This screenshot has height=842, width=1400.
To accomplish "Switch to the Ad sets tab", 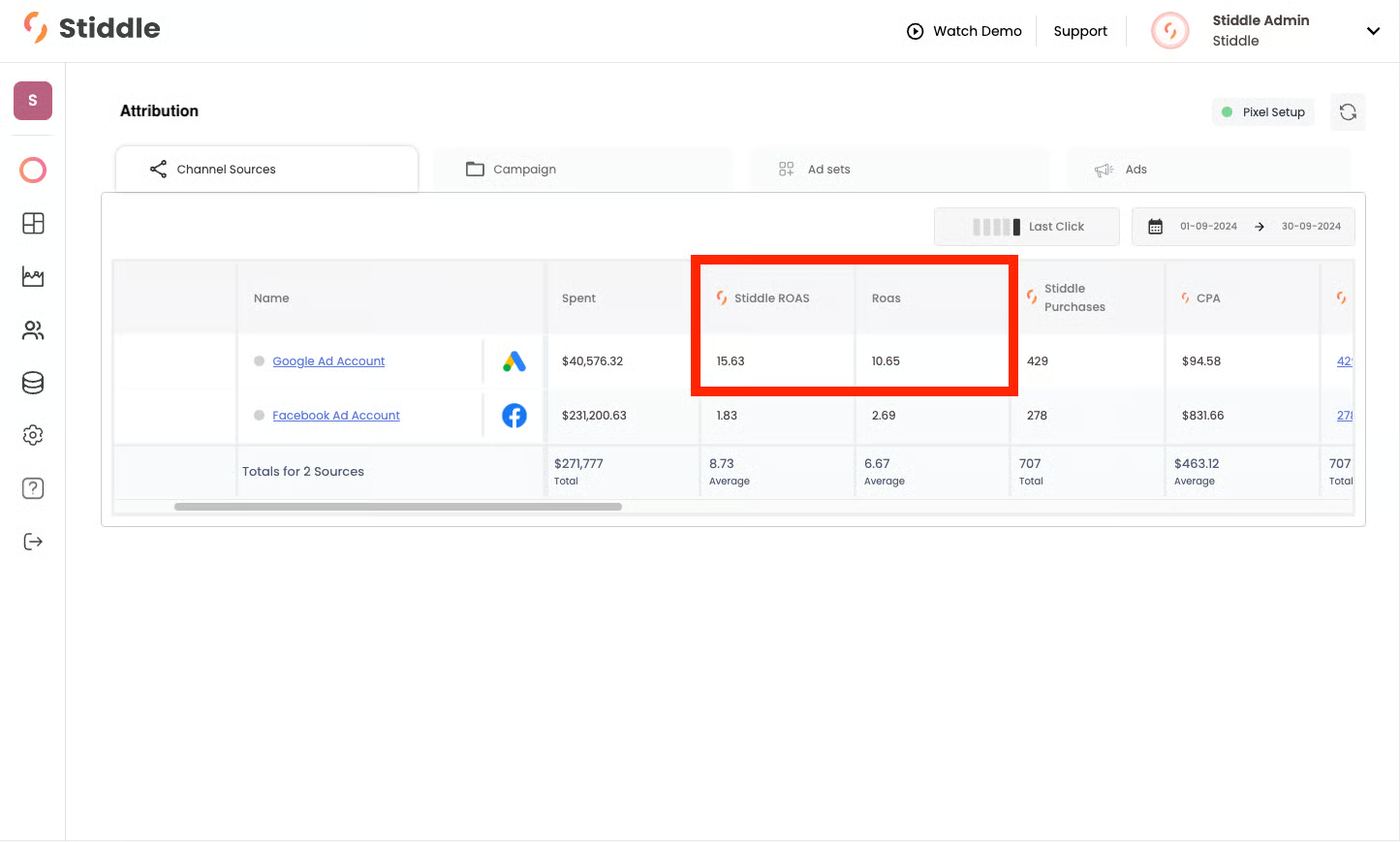I will (900, 169).
